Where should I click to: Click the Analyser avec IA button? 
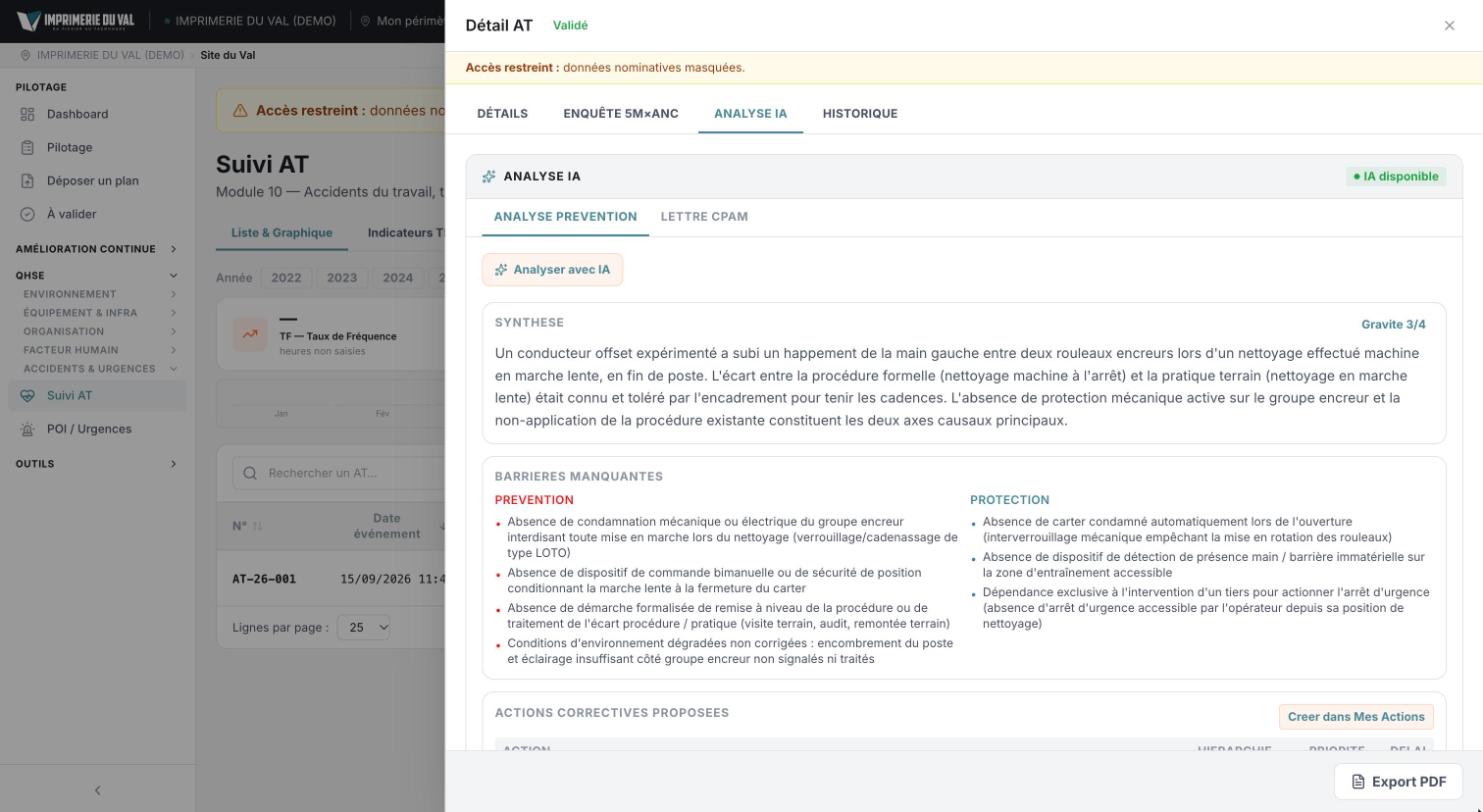552,270
